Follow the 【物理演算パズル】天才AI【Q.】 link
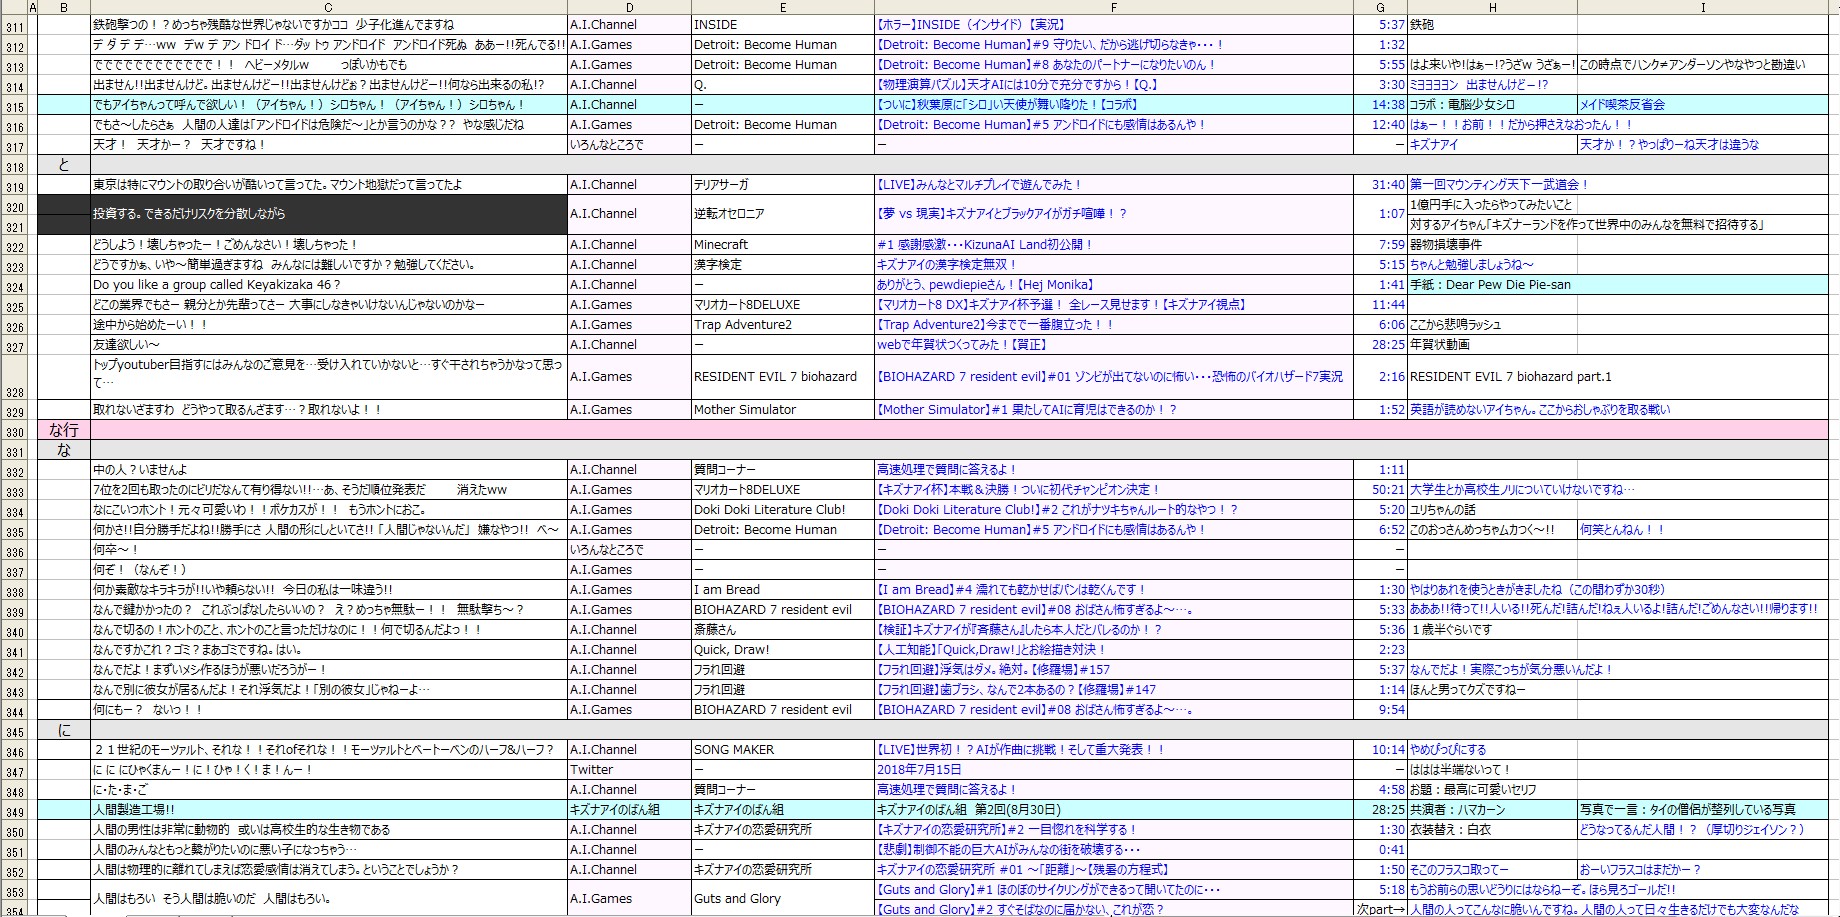 click(1017, 84)
